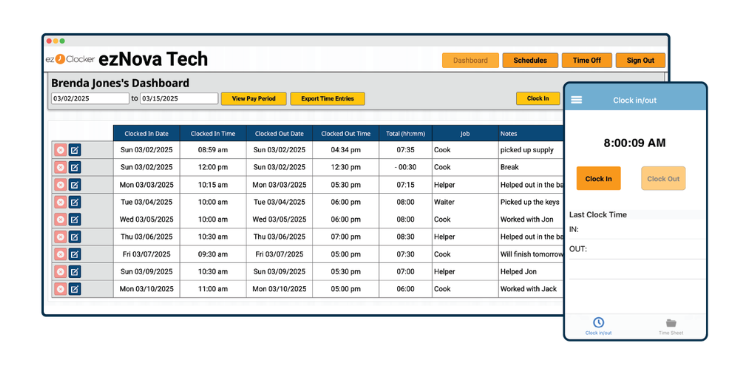Click the 08:30 total cell
This screenshot has width=750, height=375.
(x=406, y=237)
